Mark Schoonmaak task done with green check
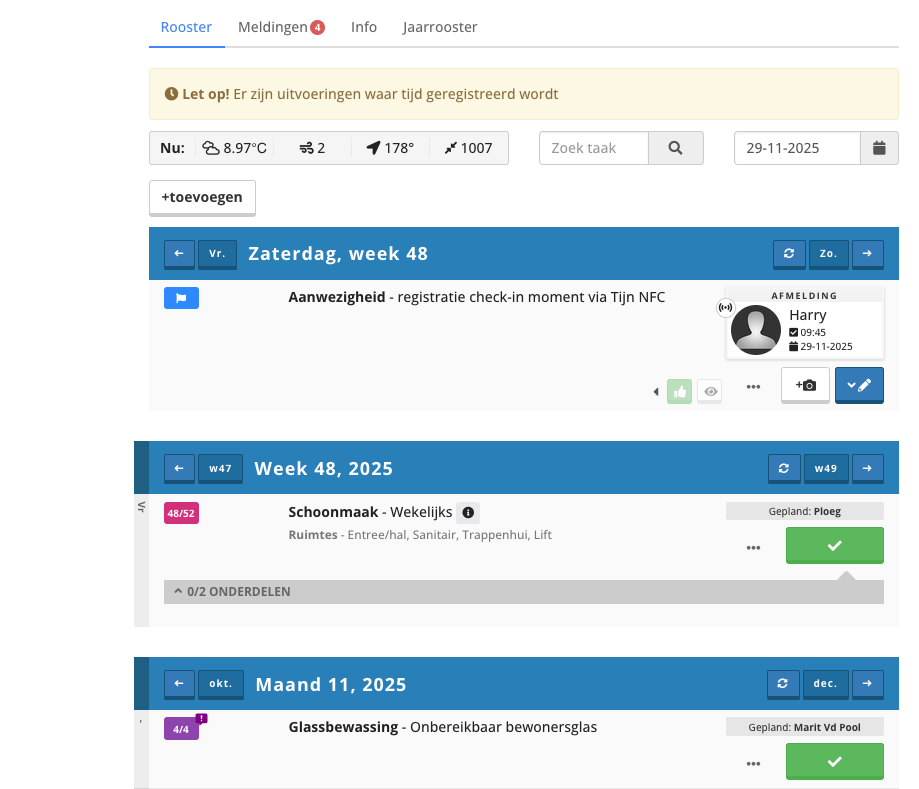The image size is (919, 789). click(x=834, y=546)
